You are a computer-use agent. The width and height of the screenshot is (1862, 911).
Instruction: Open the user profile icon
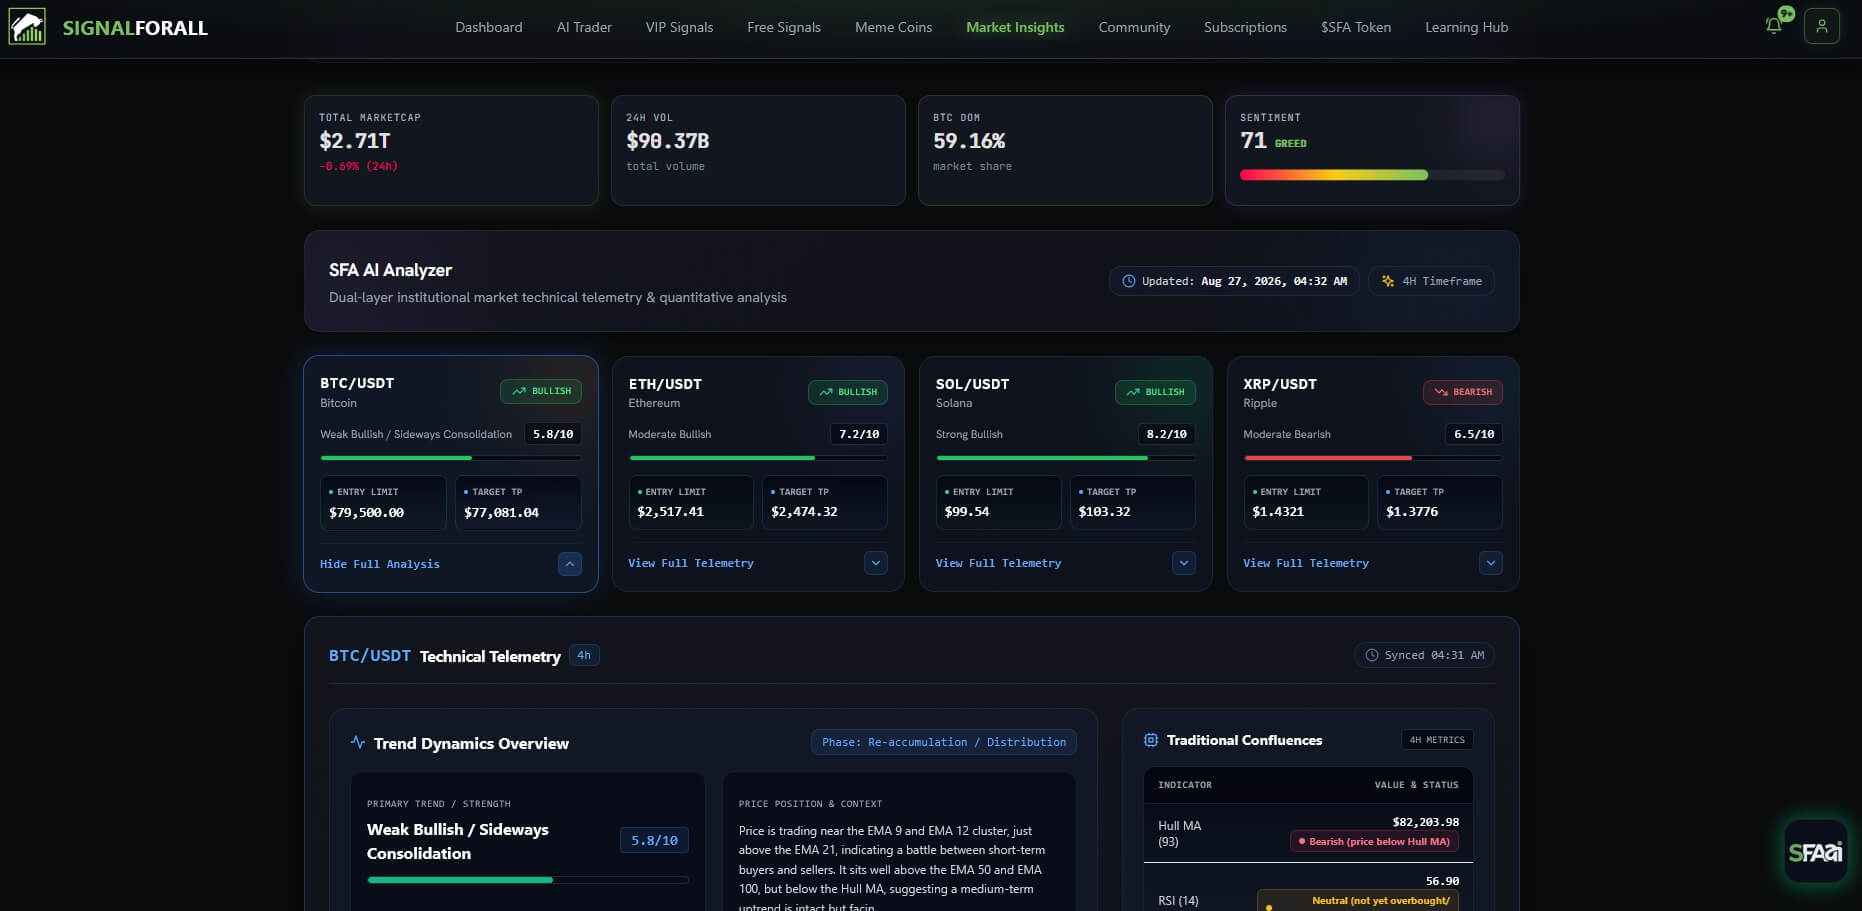point(1822,26)
